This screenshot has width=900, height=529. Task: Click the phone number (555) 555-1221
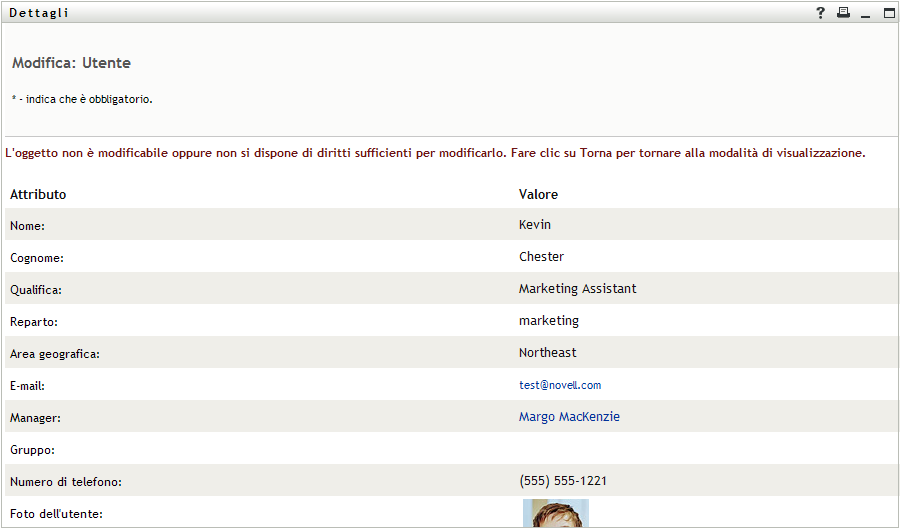[x=563, y=481]
